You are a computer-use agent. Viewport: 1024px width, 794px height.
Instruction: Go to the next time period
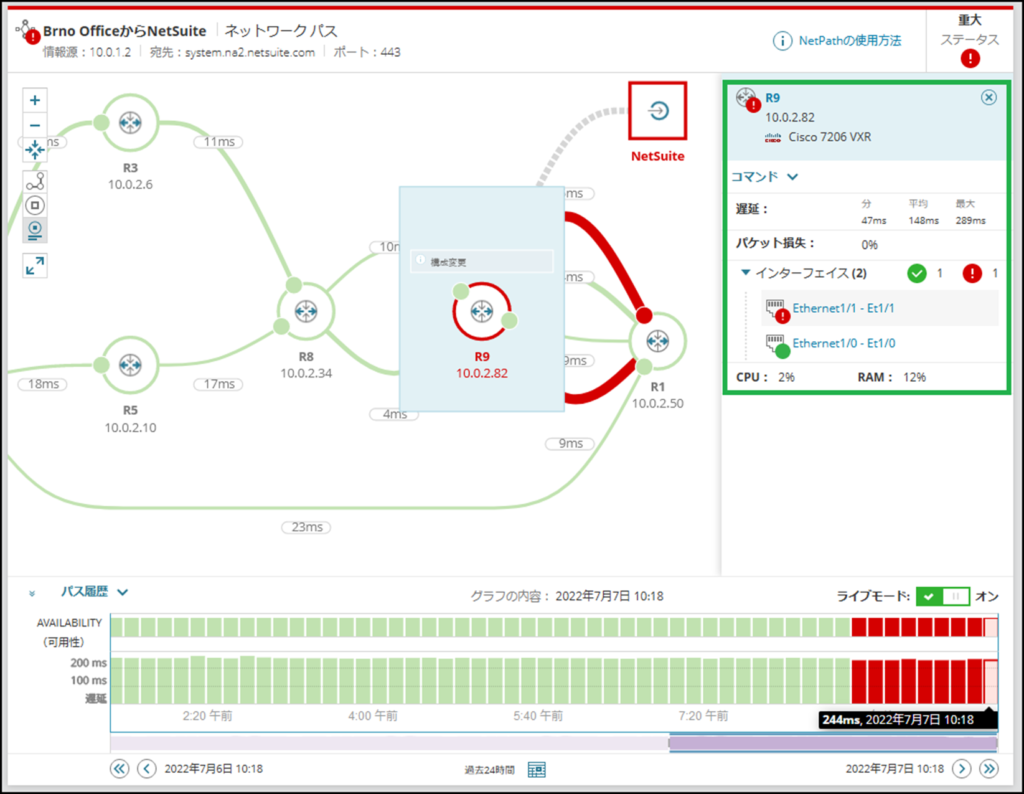click(961, 769)
